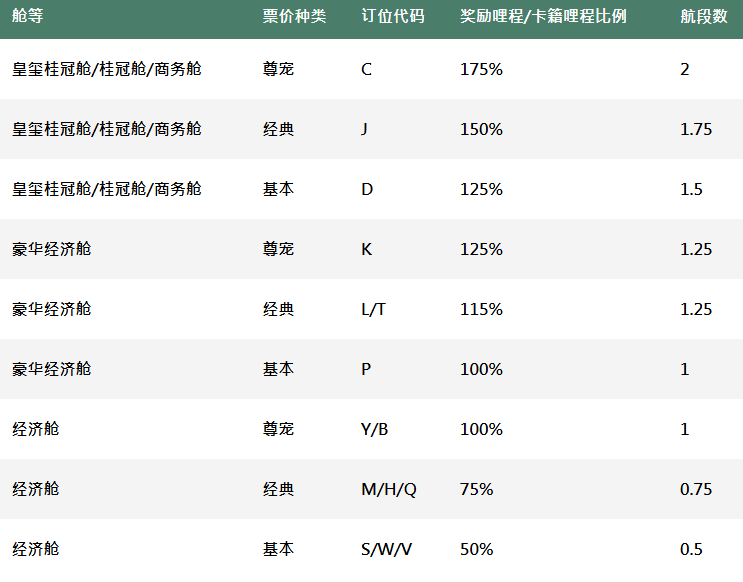The height and width of the screenshot is (582, 743).
Task: Click the segment count 1.5 cell
Action: tap(691, 189)
